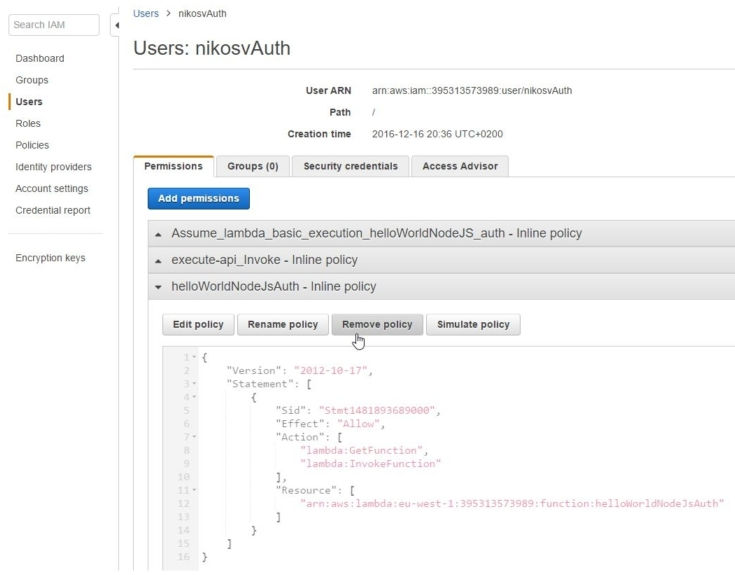The height and width of the screenshot is (575, 735).
Task: Open the Access Advisor tab
Action: coord(460,166)
